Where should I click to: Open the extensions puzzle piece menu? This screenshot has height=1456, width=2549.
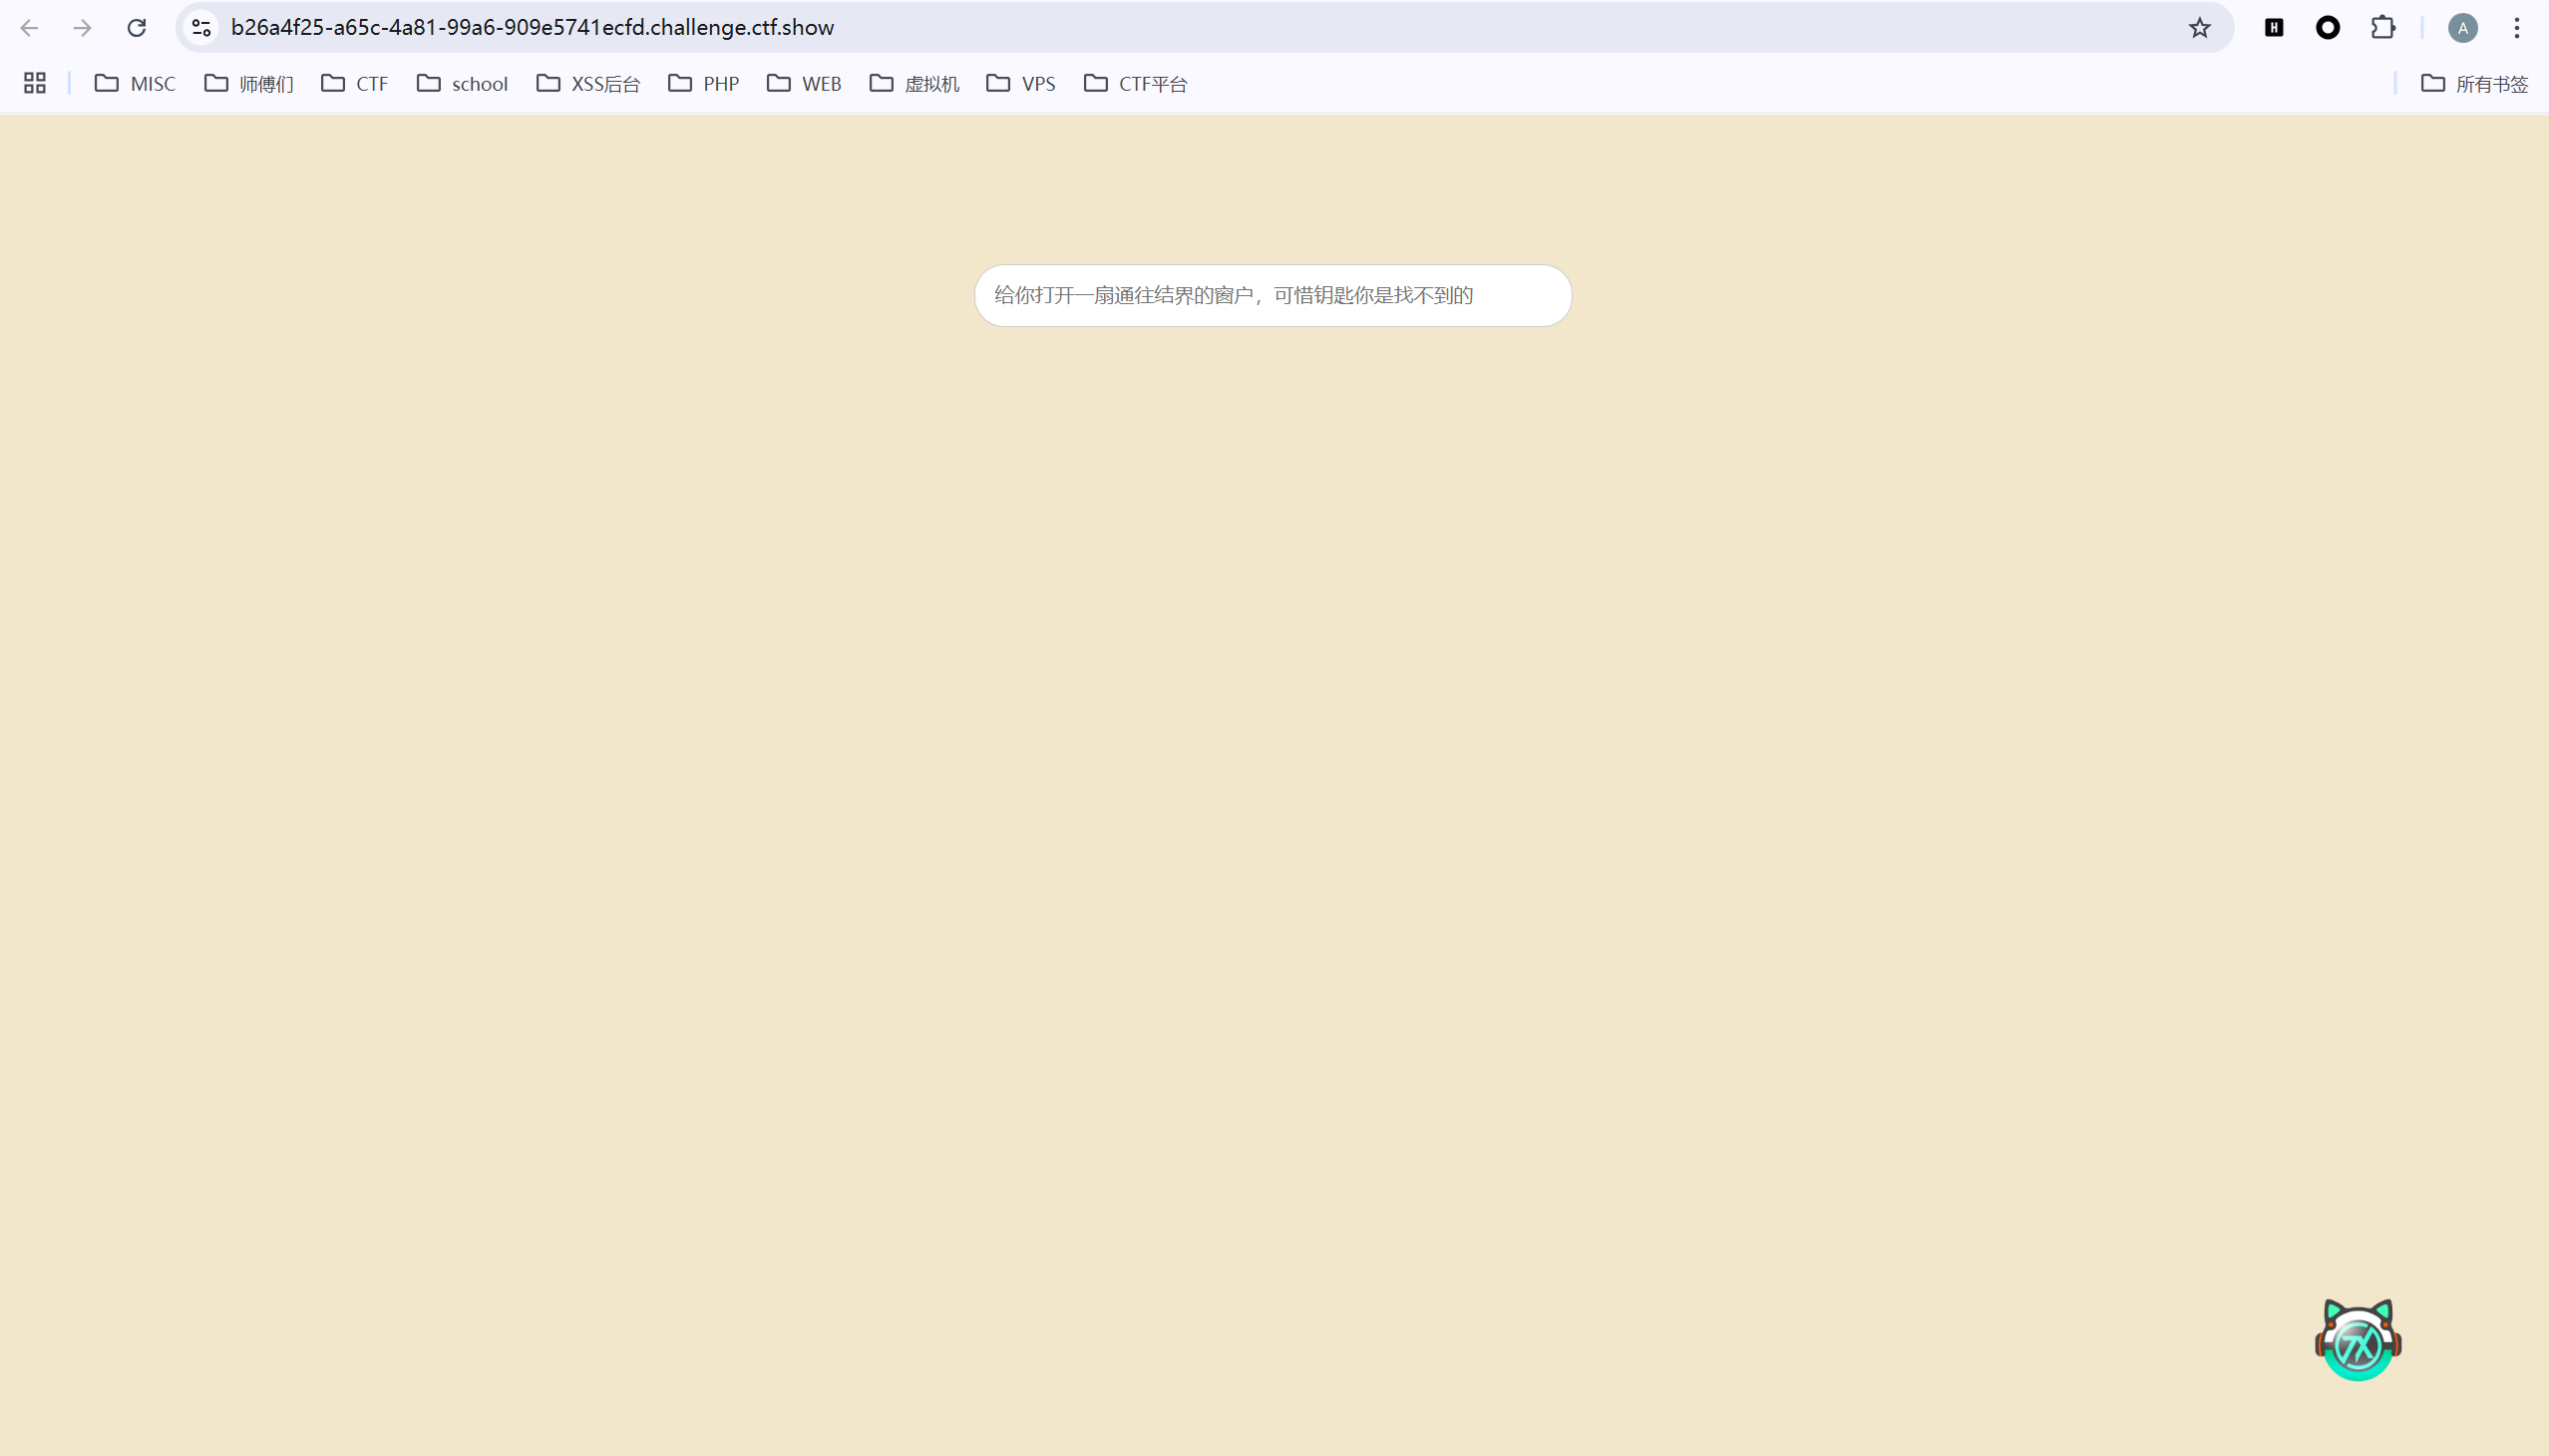click(2383, 27)
